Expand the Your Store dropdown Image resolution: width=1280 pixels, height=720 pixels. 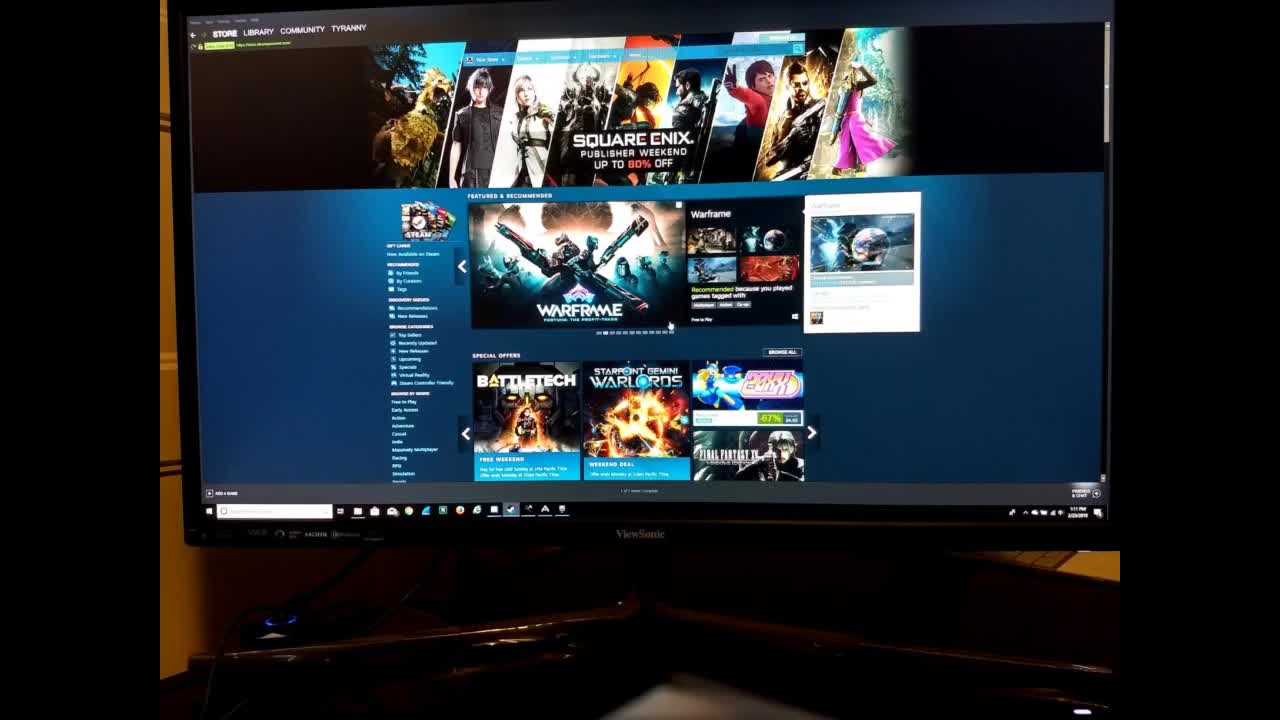click(x=487, y=59)
